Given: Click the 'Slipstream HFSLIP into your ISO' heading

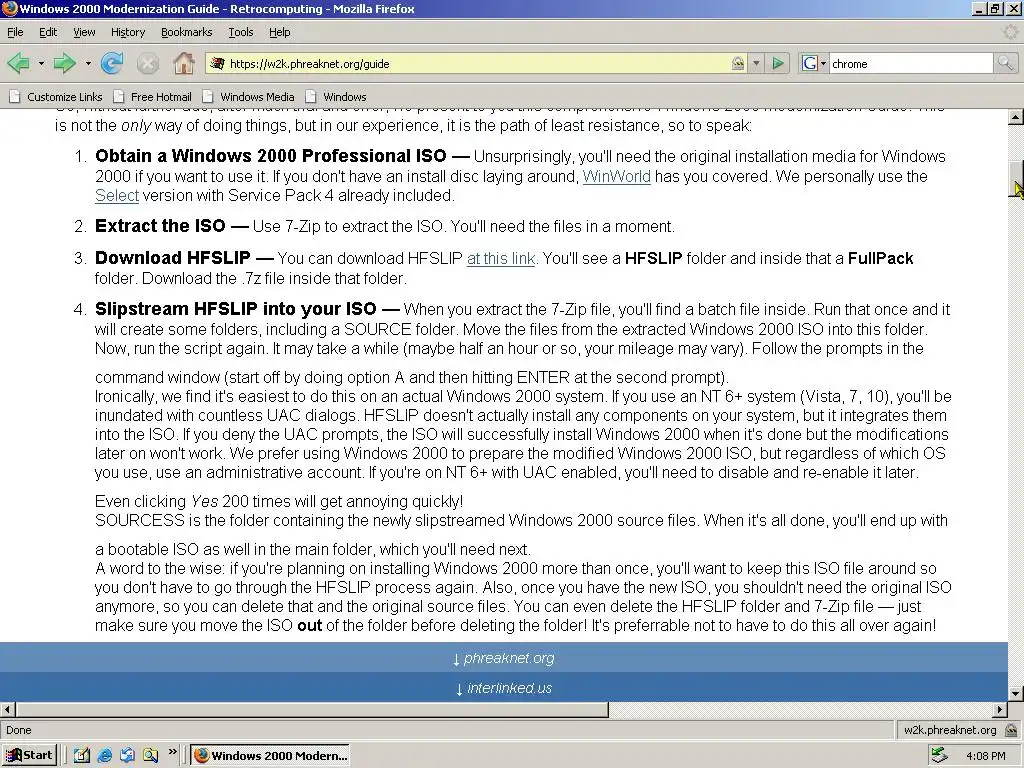Looking at the screenshot, I should [236, 308].
